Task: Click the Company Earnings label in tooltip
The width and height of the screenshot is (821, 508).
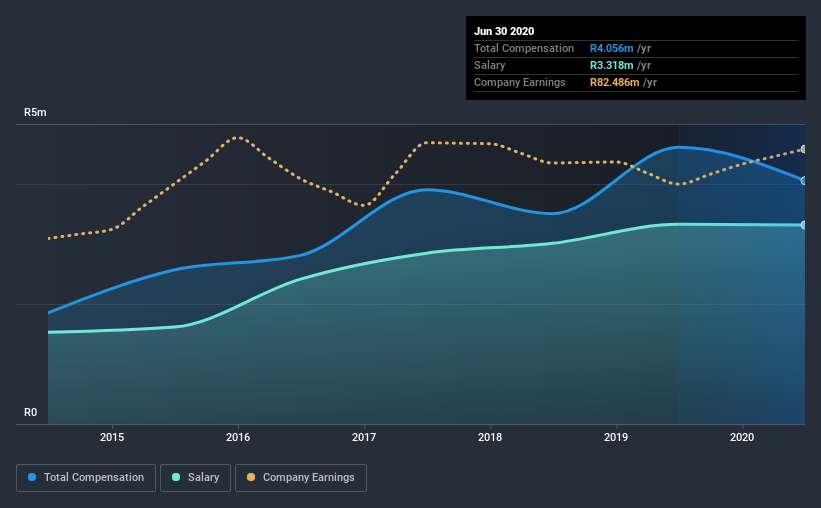Action: coord(519,82)
